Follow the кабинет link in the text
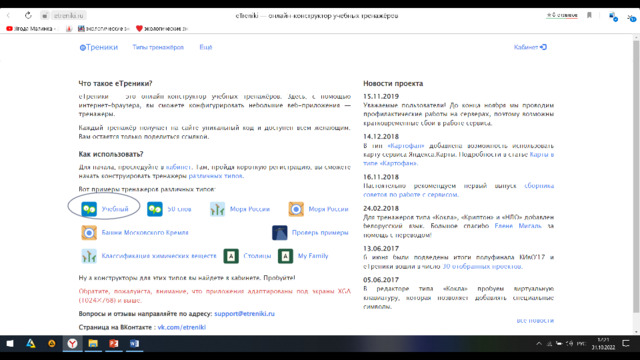 click(x=178, y=167)
